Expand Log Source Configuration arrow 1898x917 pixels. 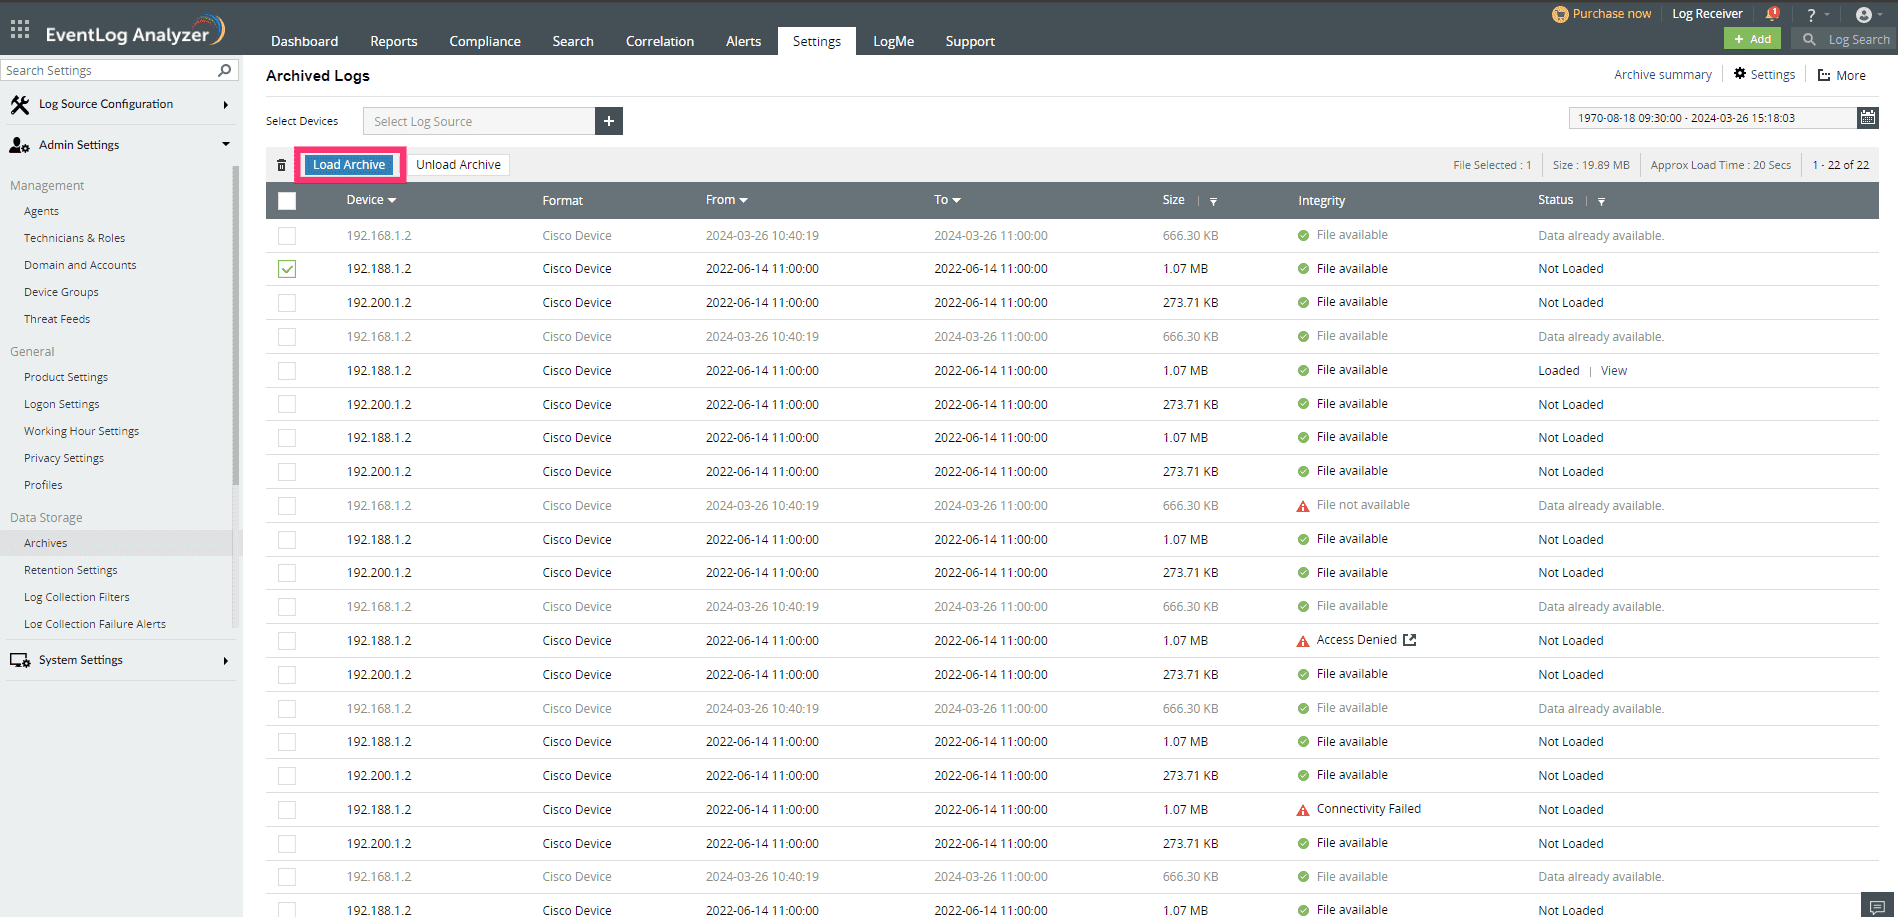coord(225,105)
